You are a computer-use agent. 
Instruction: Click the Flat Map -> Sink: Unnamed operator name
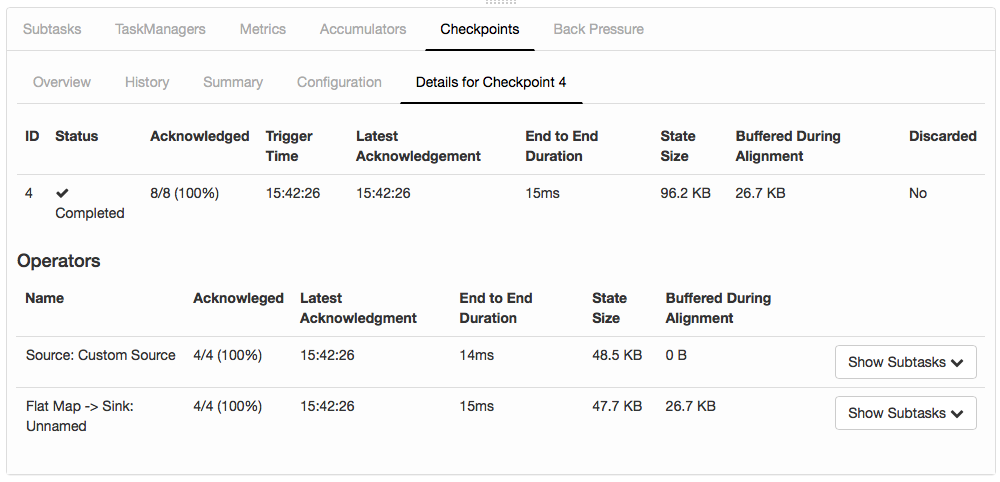79,416
